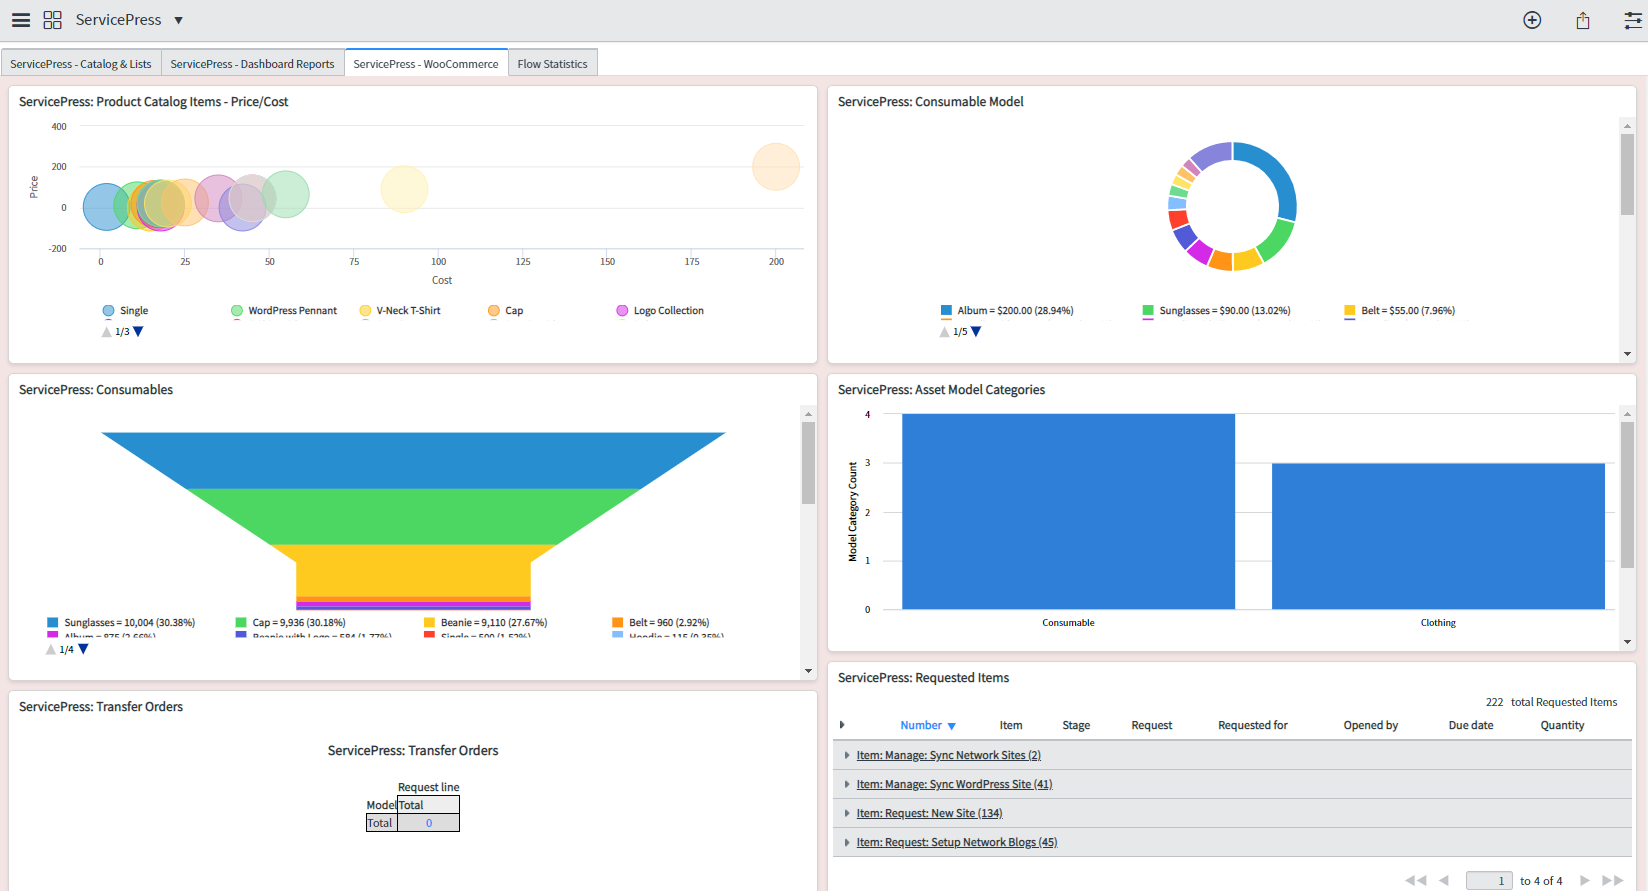Sort by Opened by column
Image resolution: width=1648 pixels, height=891 pixels.
tap(1370, 726)
